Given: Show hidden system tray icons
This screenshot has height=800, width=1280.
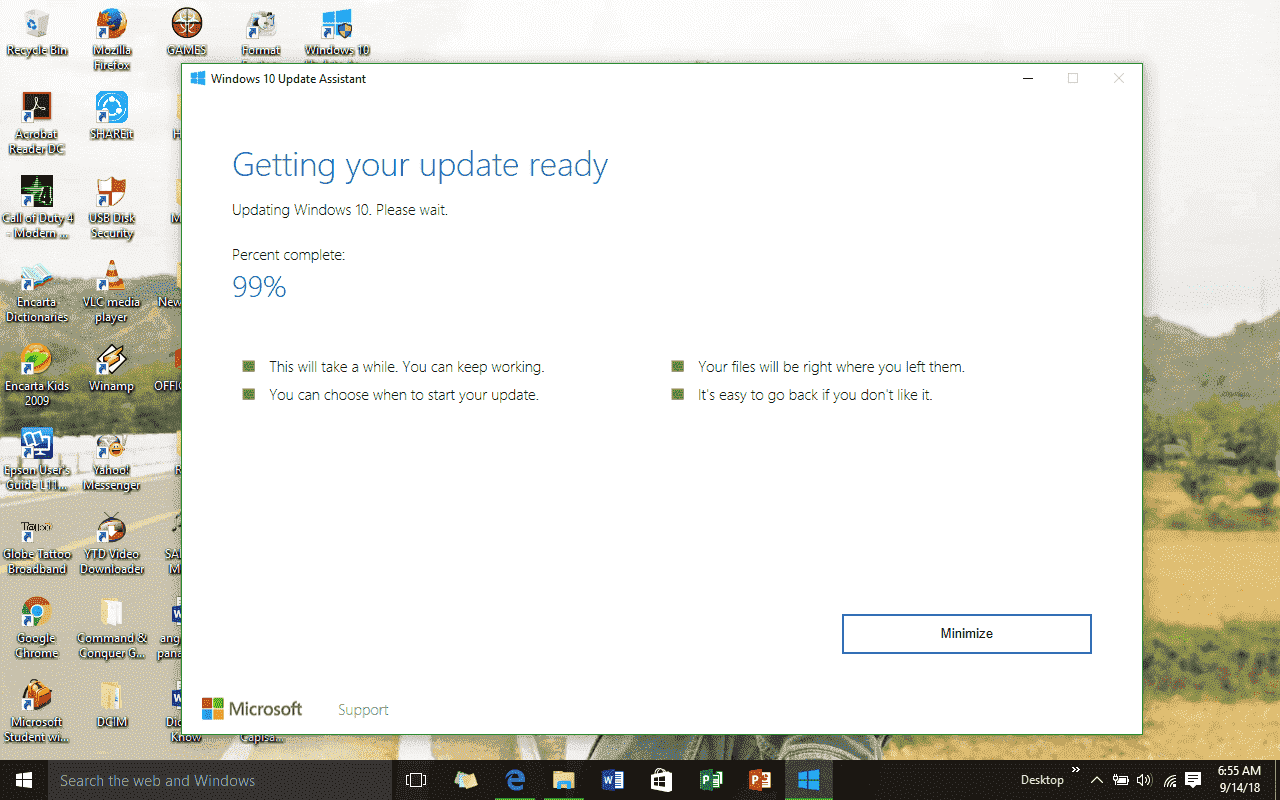Looking at the screenshot, I should (x=1097, y=780).
